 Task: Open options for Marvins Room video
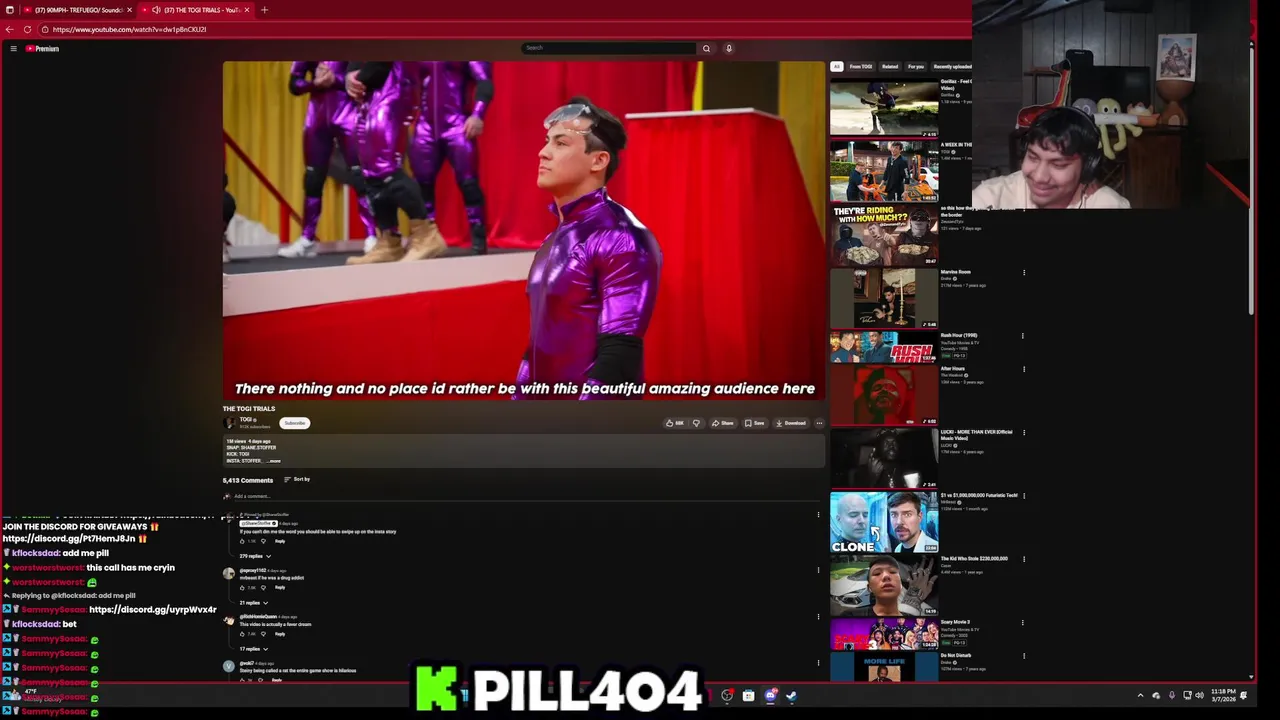1023,272
